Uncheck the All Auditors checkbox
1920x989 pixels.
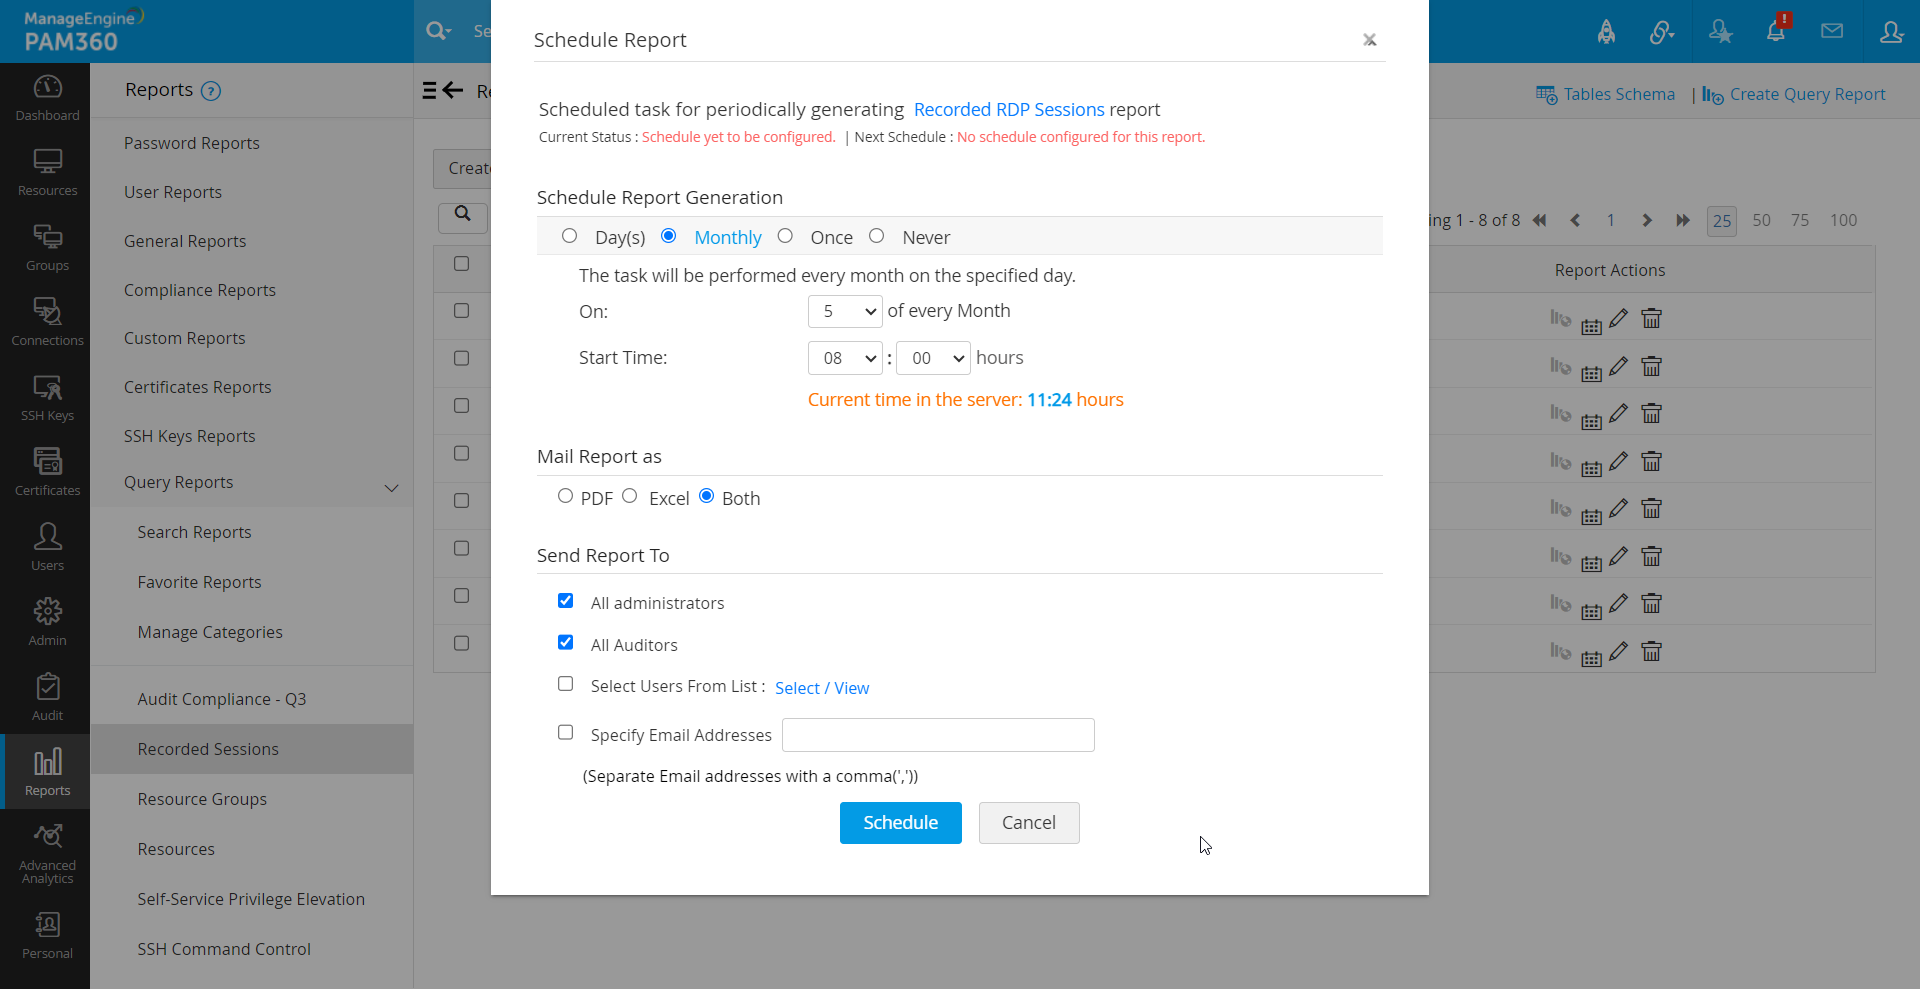coord(566,642)
